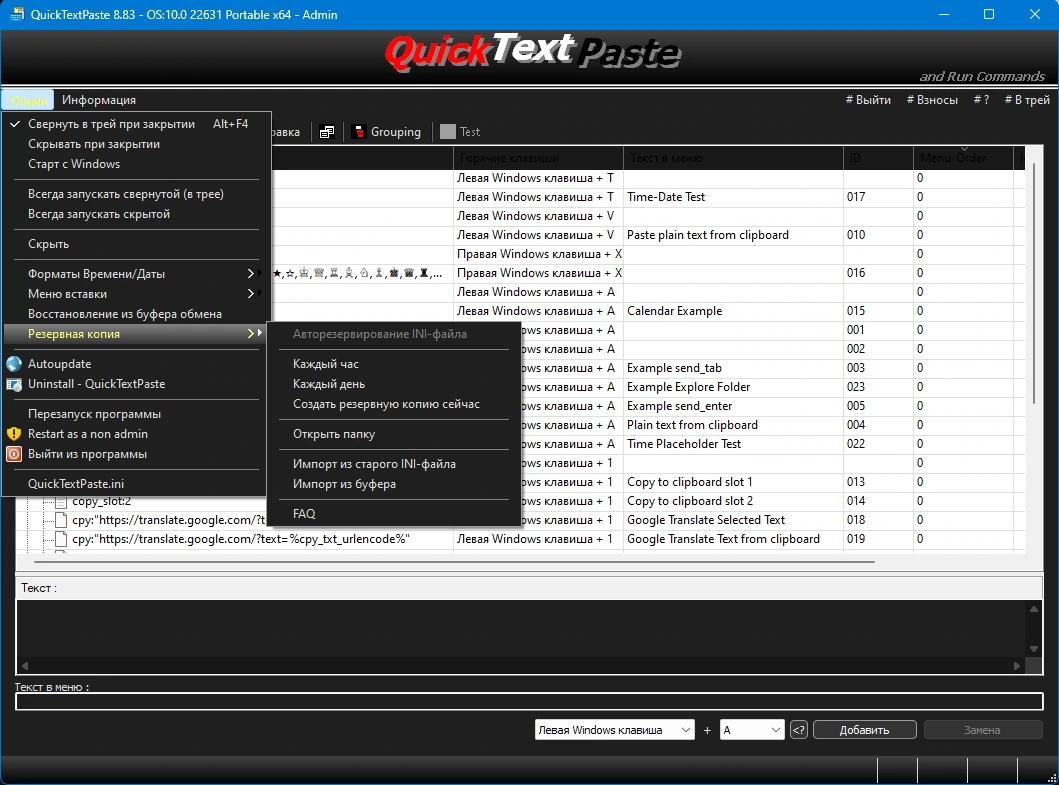The width and height of the screenshot is (1059, 785).
Task: Click the text box scroll-left arrow
Action: click(x=25, y=665)
